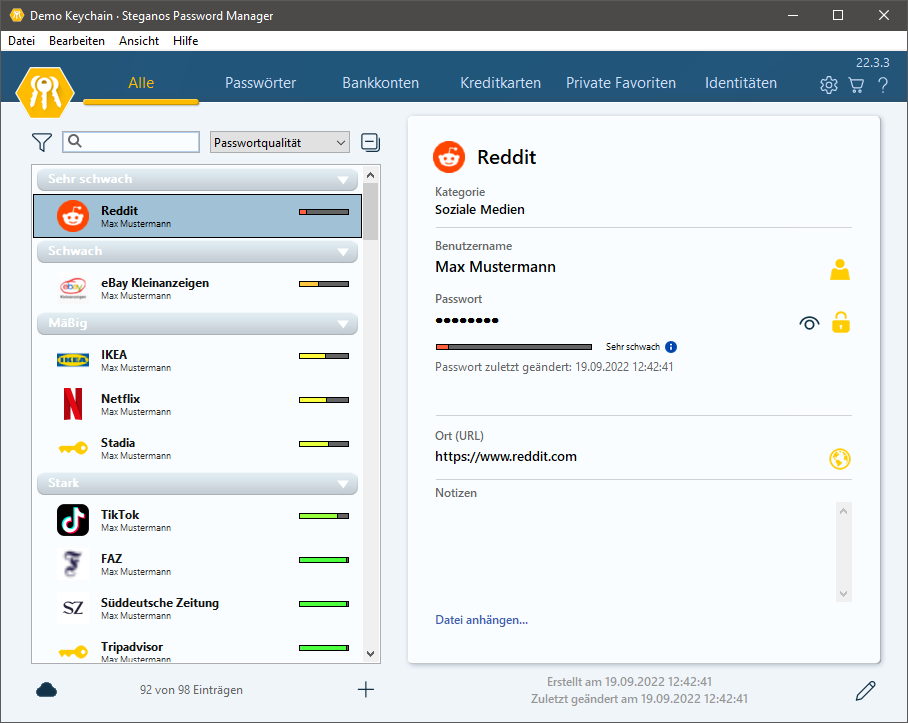Copy username with the person icon
This screenshot has width=908, height=723.
pos(840,270)
